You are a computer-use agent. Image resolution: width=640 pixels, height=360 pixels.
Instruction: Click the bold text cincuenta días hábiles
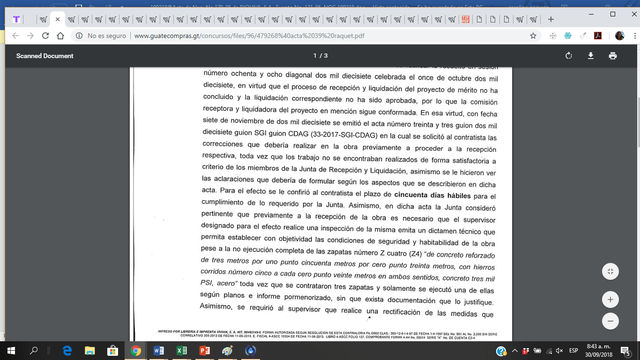pos(432,196)
